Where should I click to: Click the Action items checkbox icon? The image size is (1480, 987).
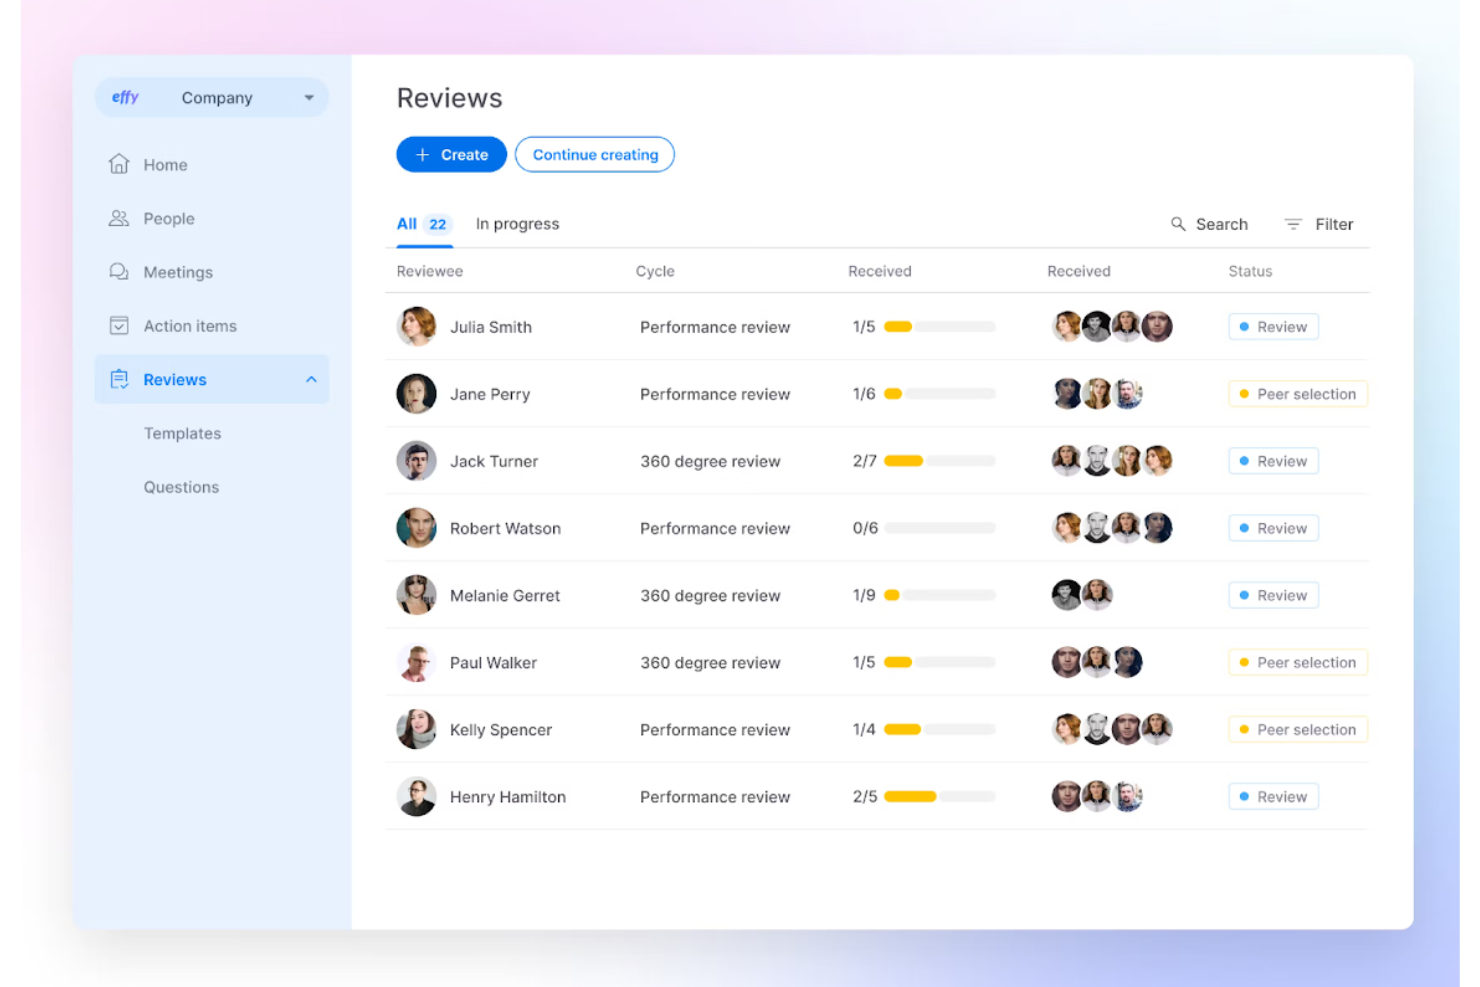pos(119,325)
